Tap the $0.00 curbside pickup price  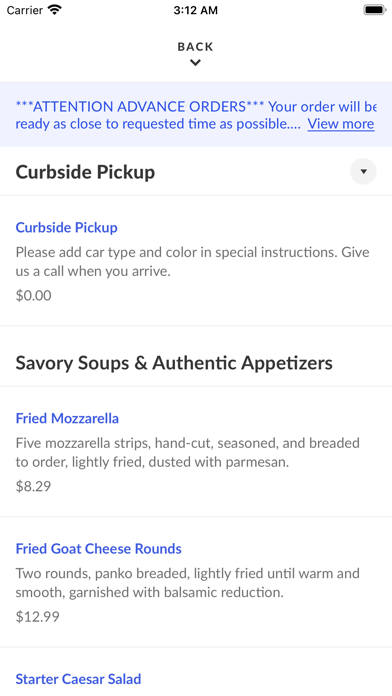[33, 296]
